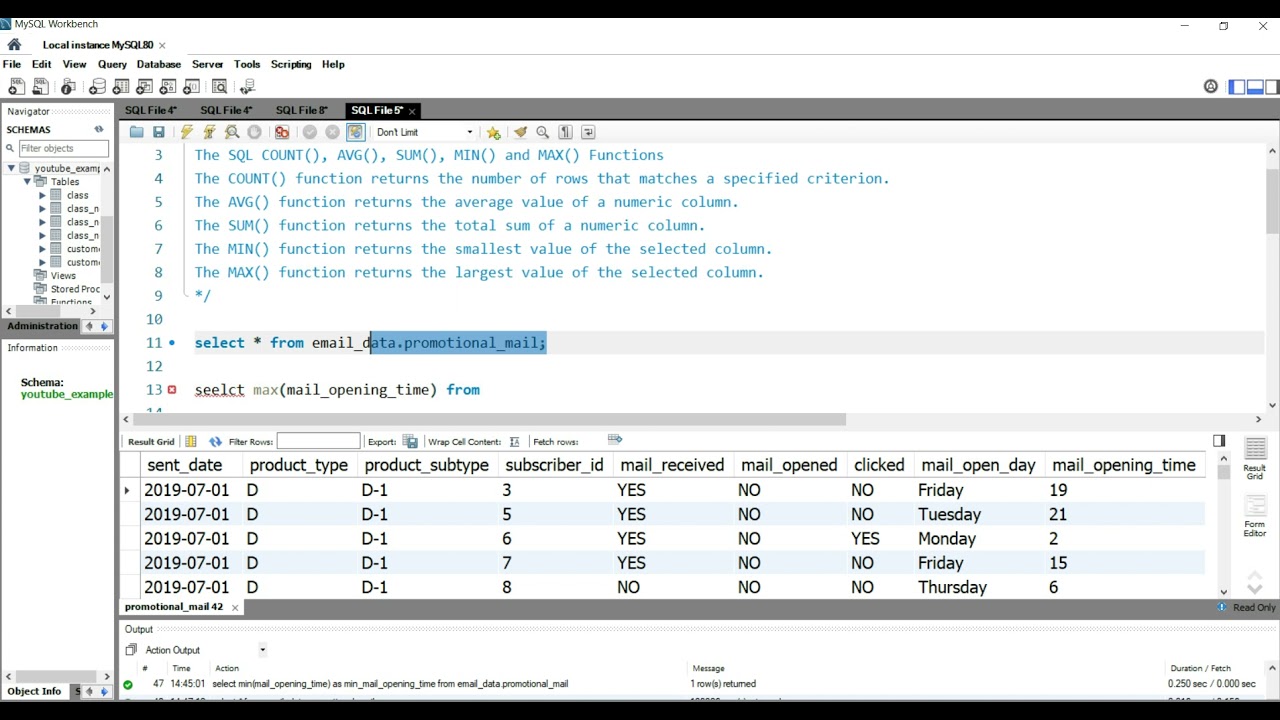Viewport: 1280px width, 720px height.
Task: Commit the transaction icon
Action: [310, 132]
